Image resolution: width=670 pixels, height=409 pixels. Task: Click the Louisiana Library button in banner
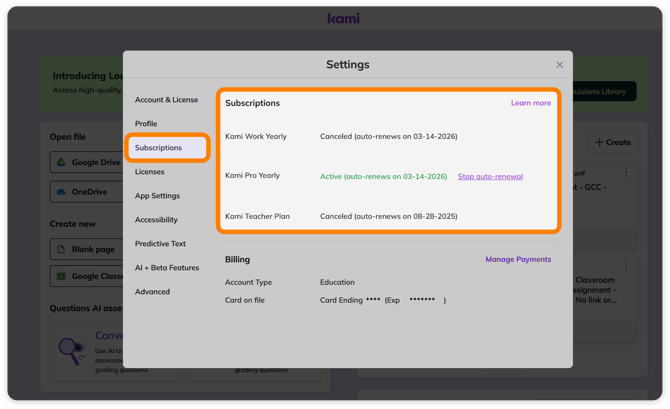[604, 91]
